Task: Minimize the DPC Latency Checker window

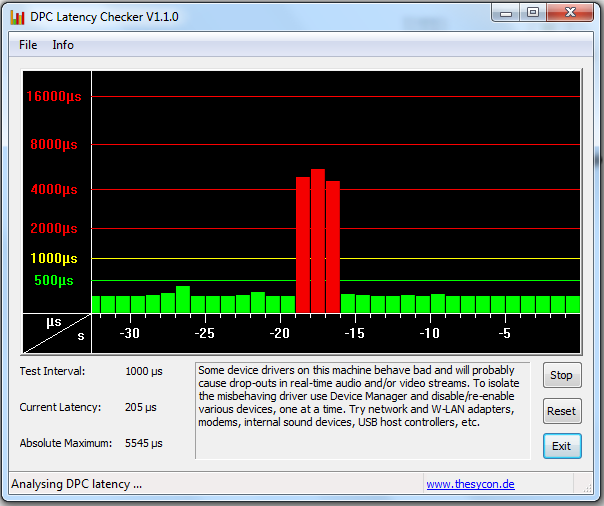Action: pos(507,12)
